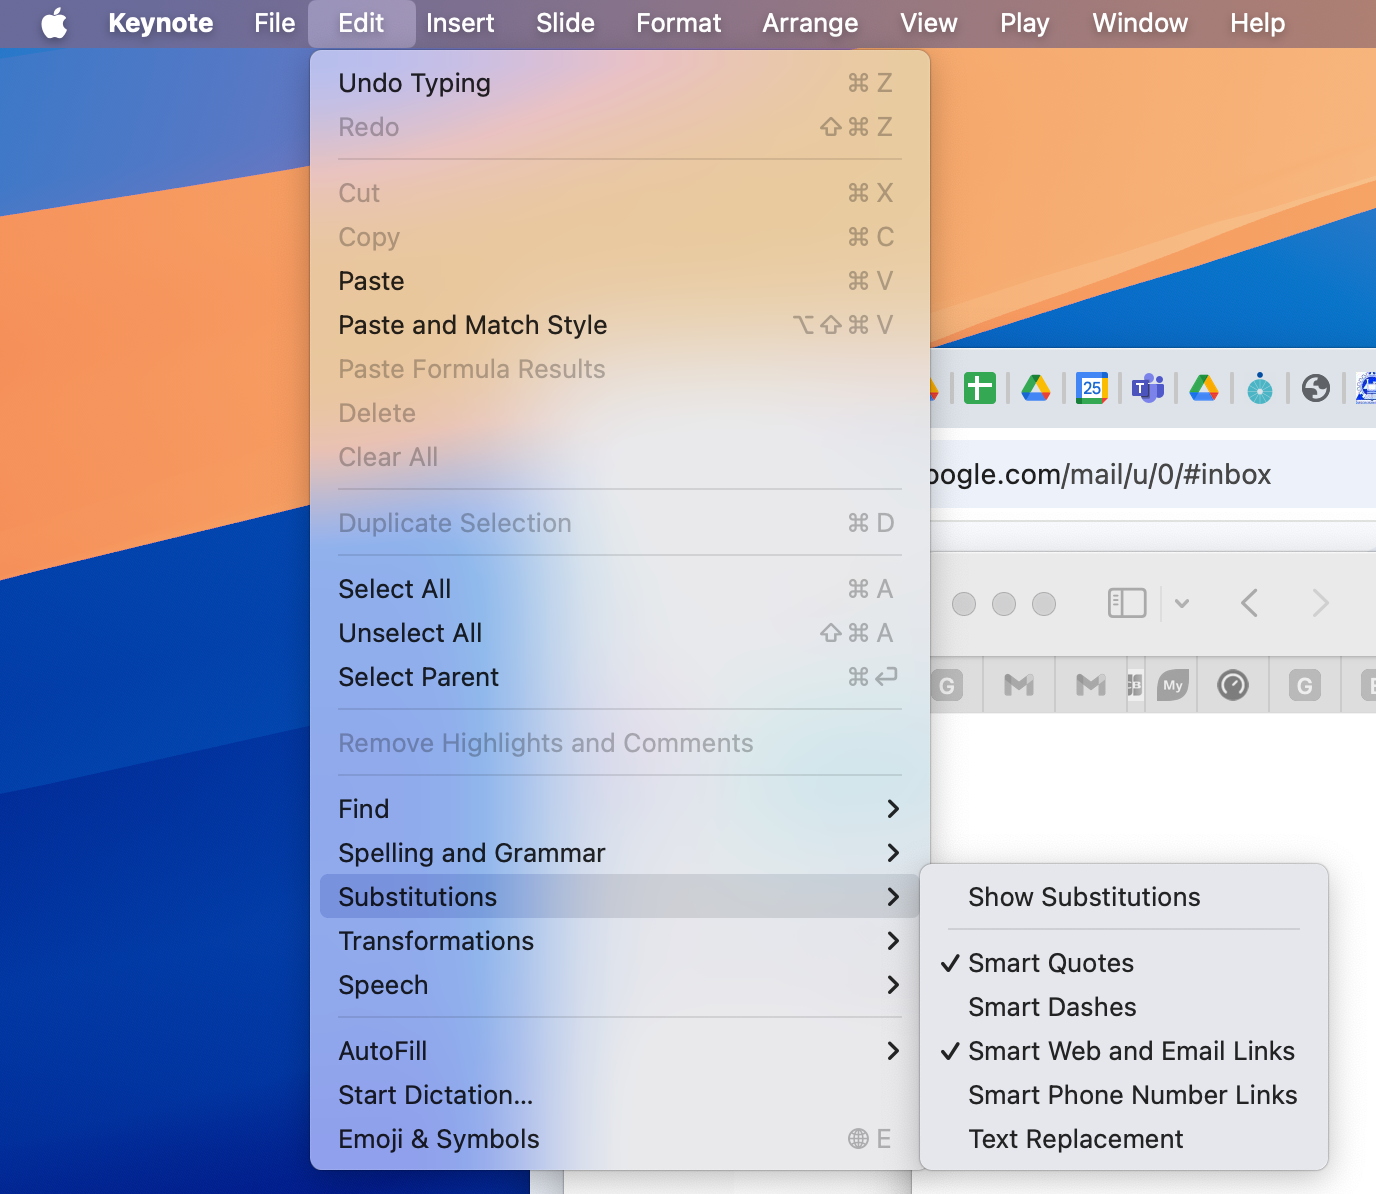Choose Select All
The image size is (1376, 1194).
(620, 589)
